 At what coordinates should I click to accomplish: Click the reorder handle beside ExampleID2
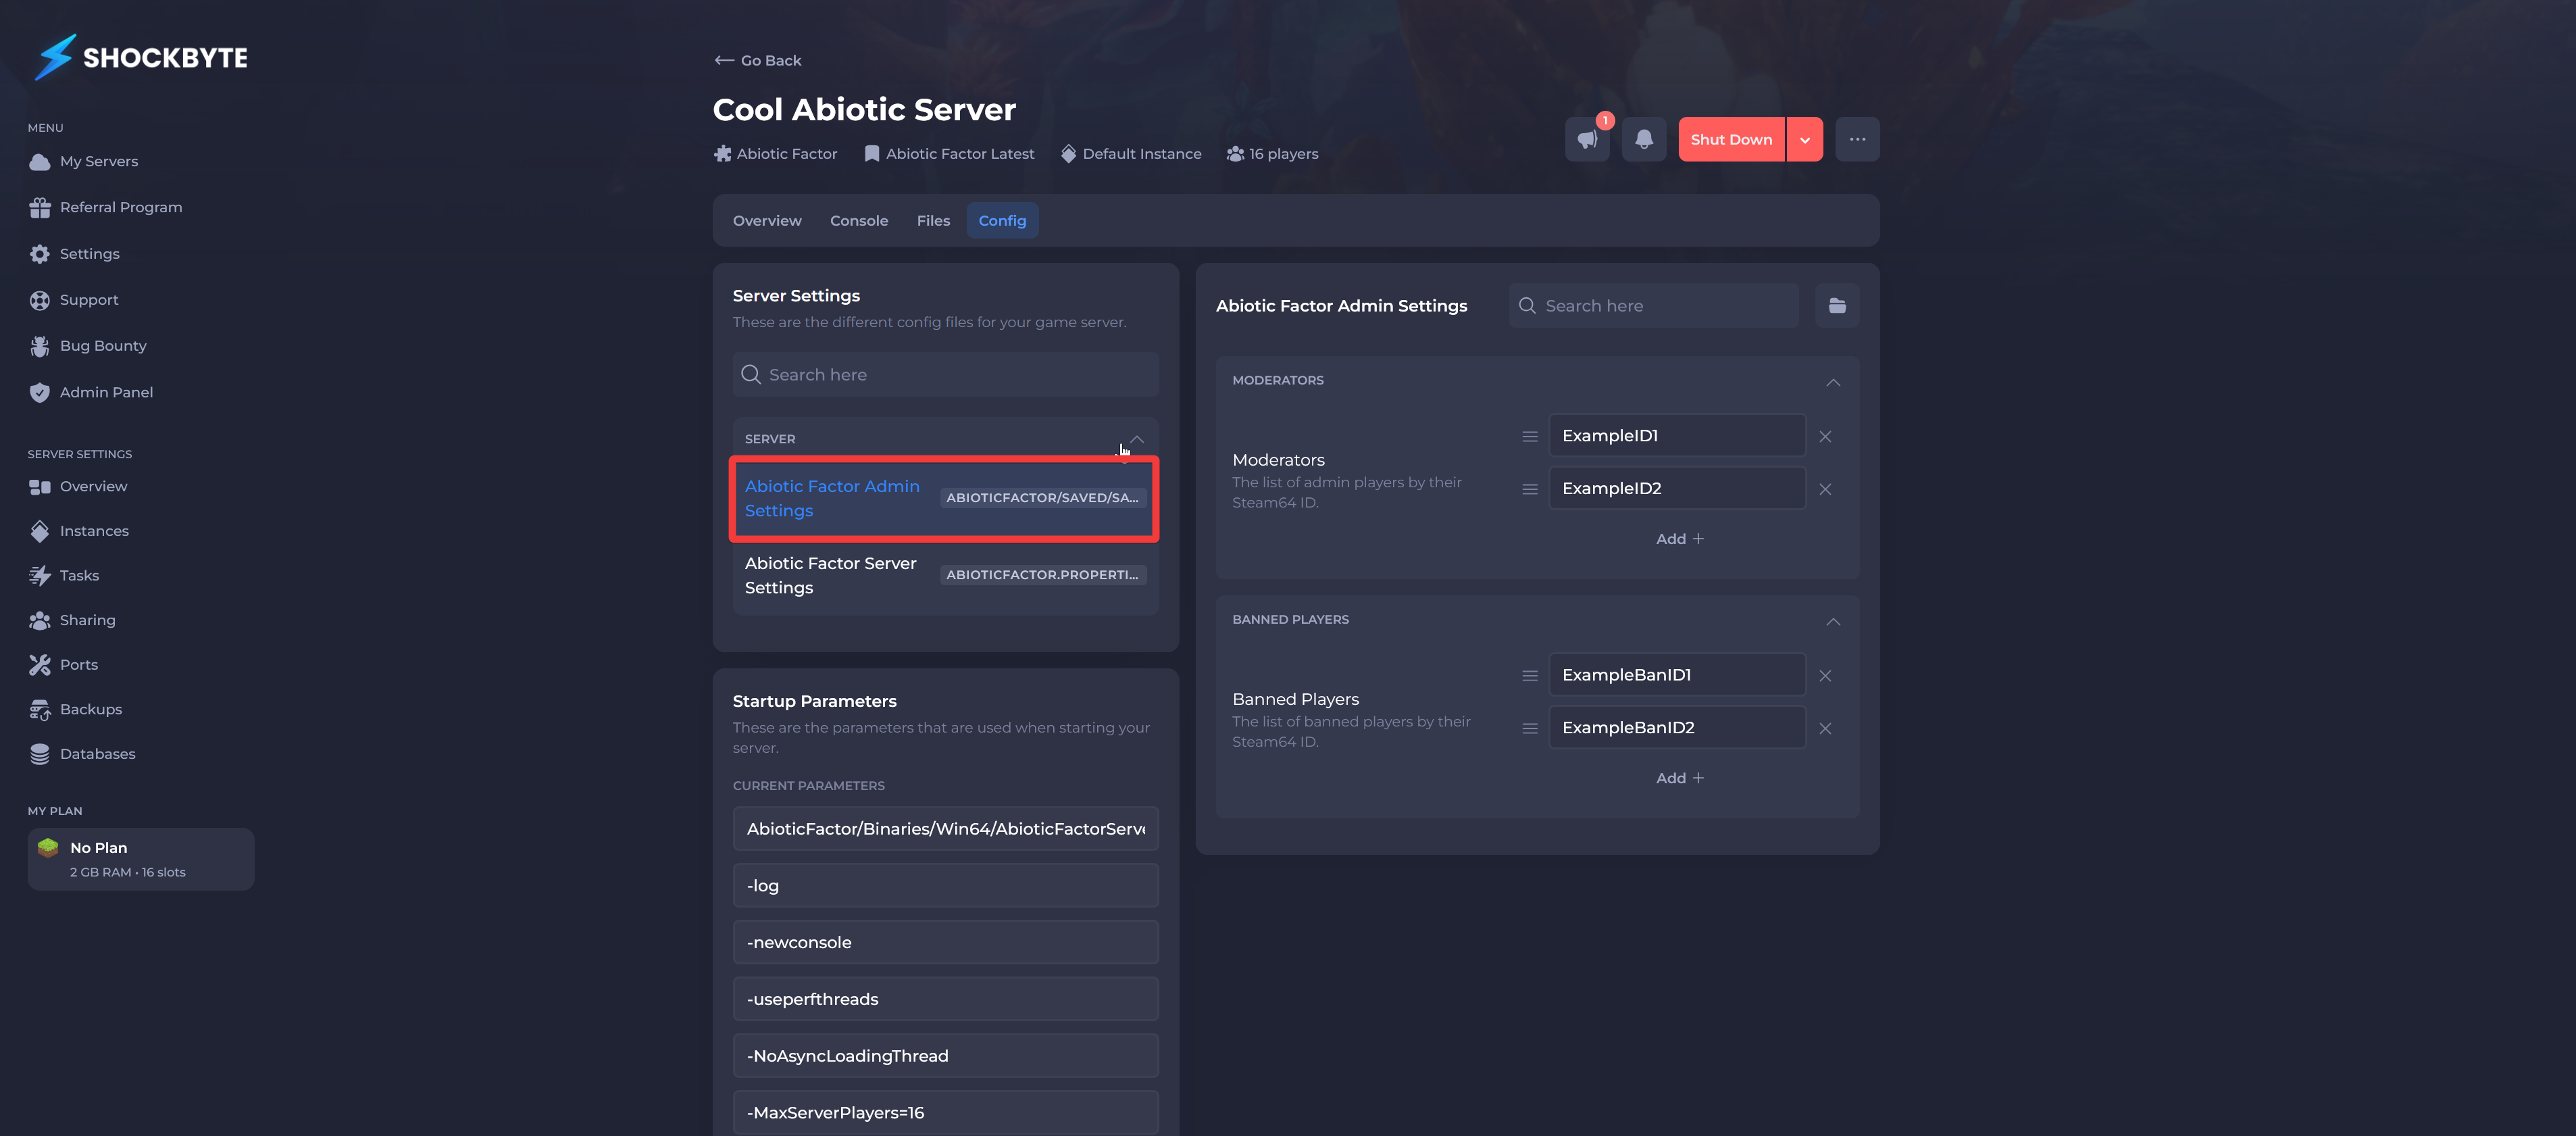tap(1529, 489)
